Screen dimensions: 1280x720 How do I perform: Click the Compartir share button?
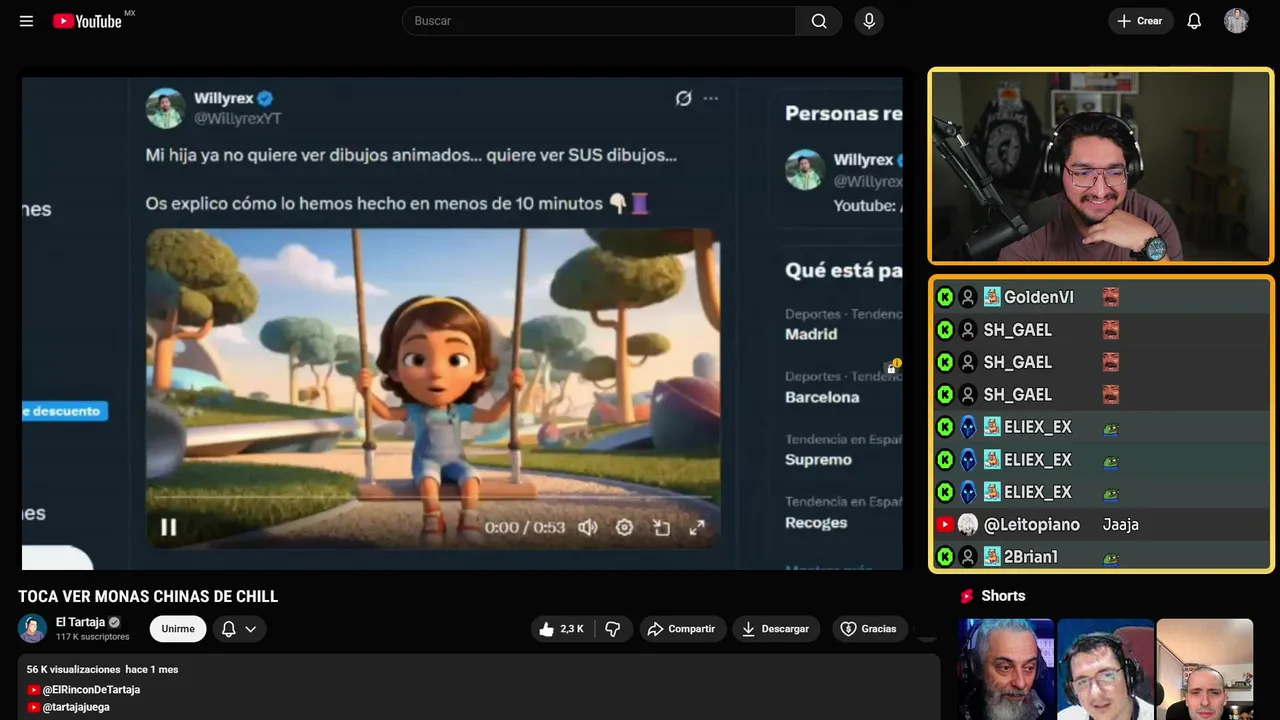tap(682, 629)
